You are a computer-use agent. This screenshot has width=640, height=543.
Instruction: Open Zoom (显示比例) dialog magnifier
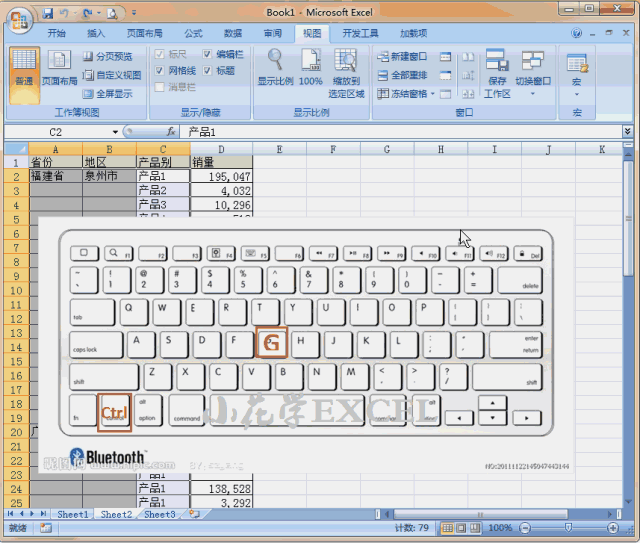tap(276, 67)
